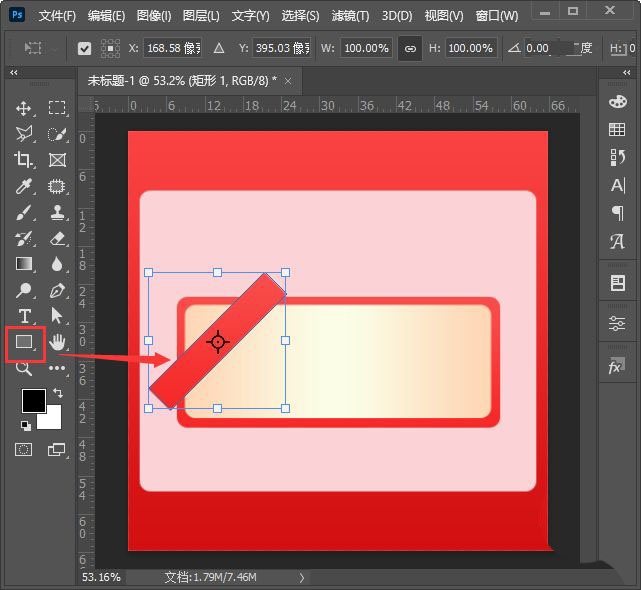This screenshot has height=590, width=641.
Task: Open the 图像(I) menu
Action: point(154,16)
